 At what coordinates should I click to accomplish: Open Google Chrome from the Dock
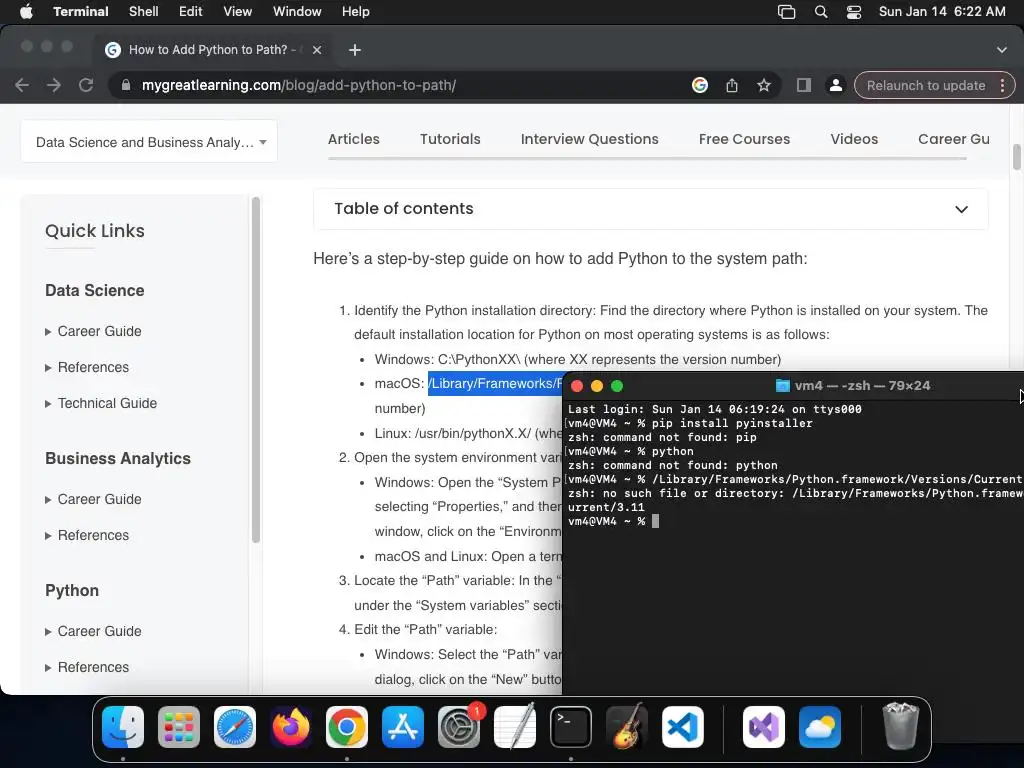coord(347,727)
